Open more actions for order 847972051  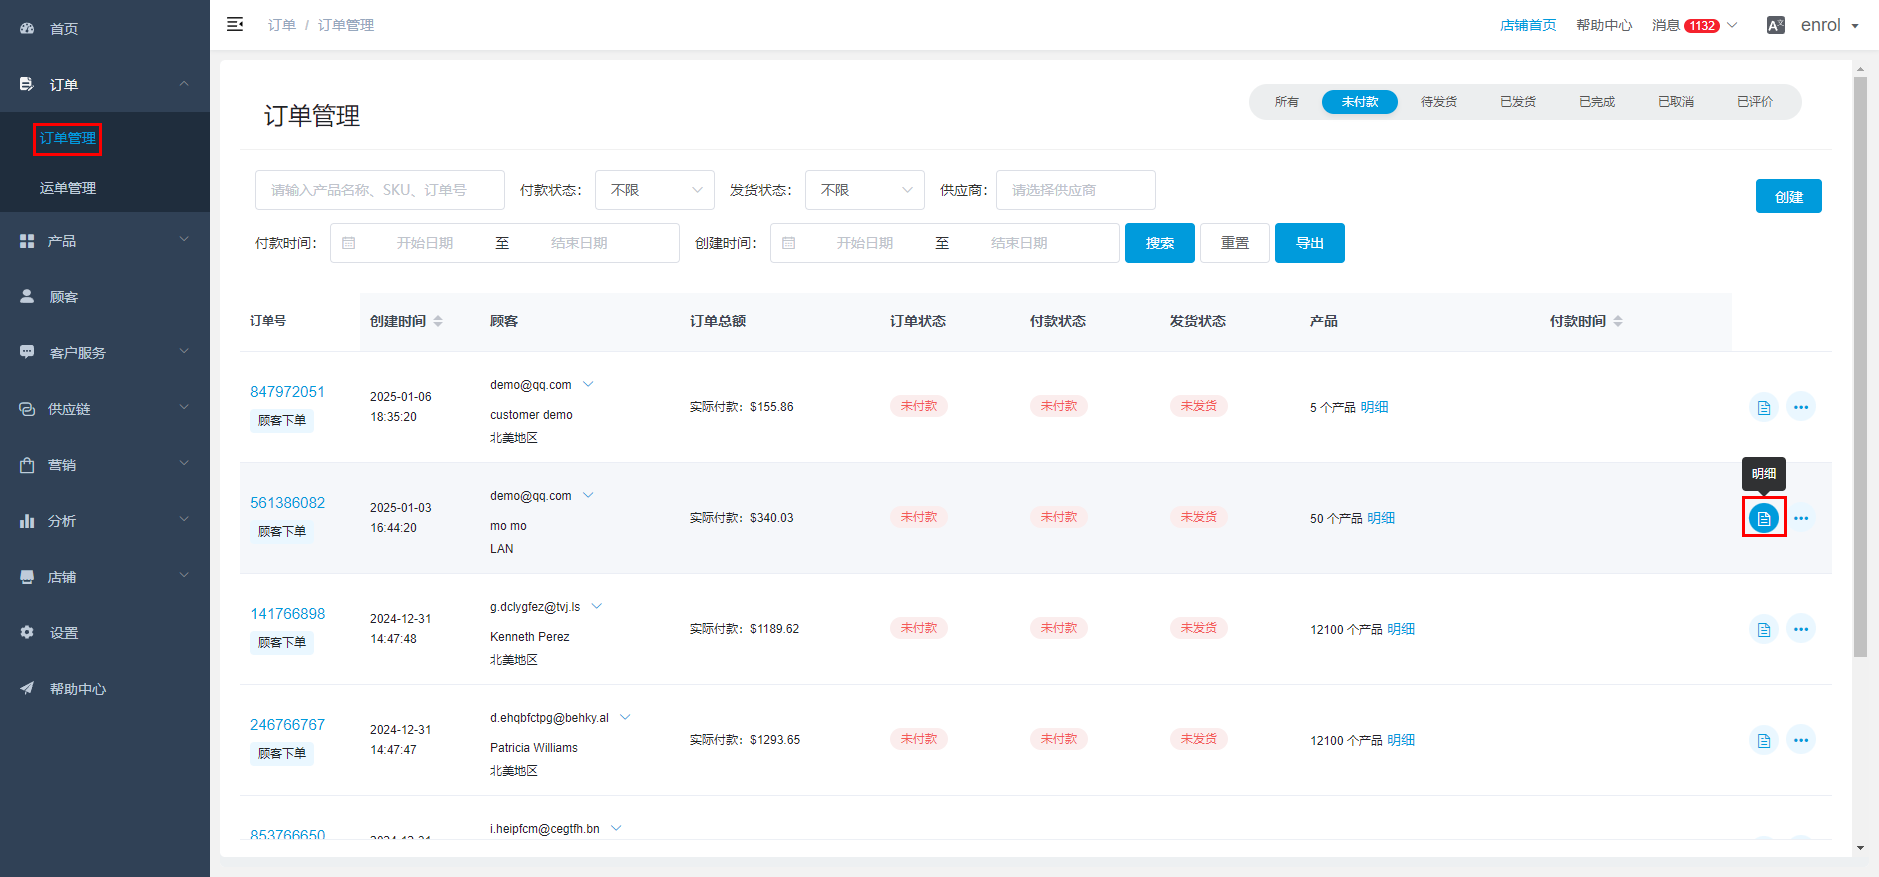coord(1801,407)
